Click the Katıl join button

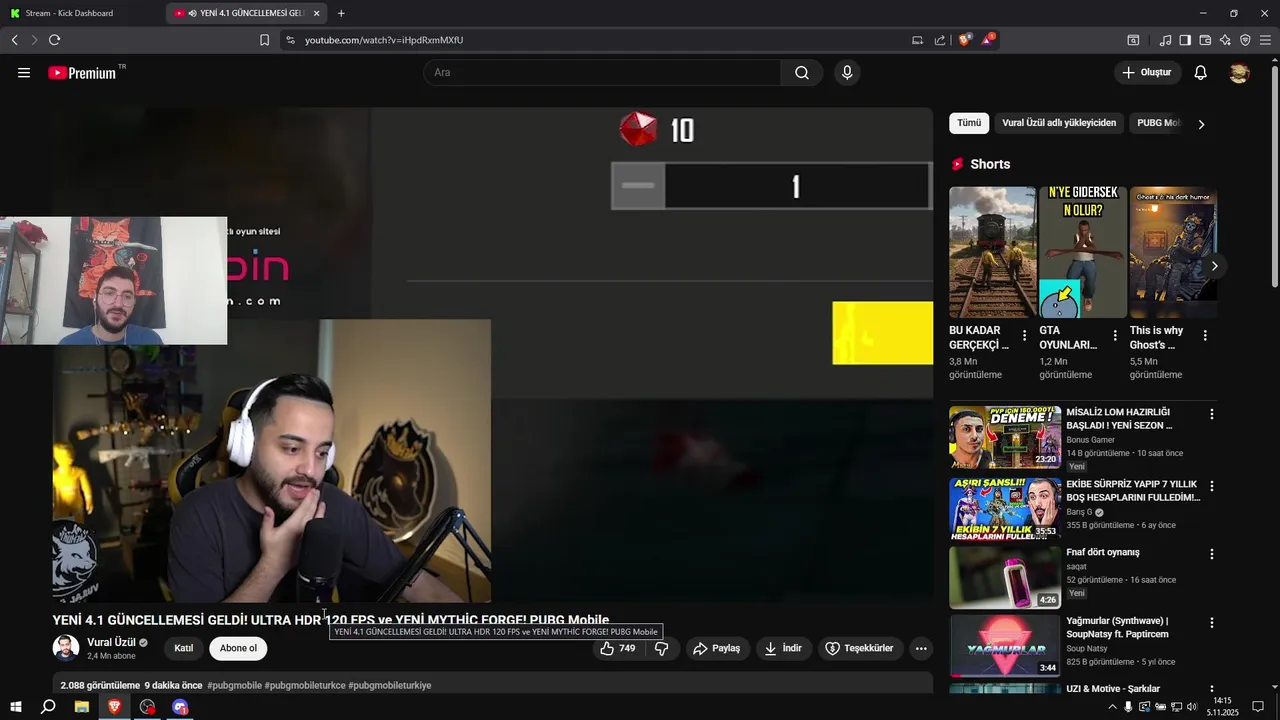[x=184, y=648]
